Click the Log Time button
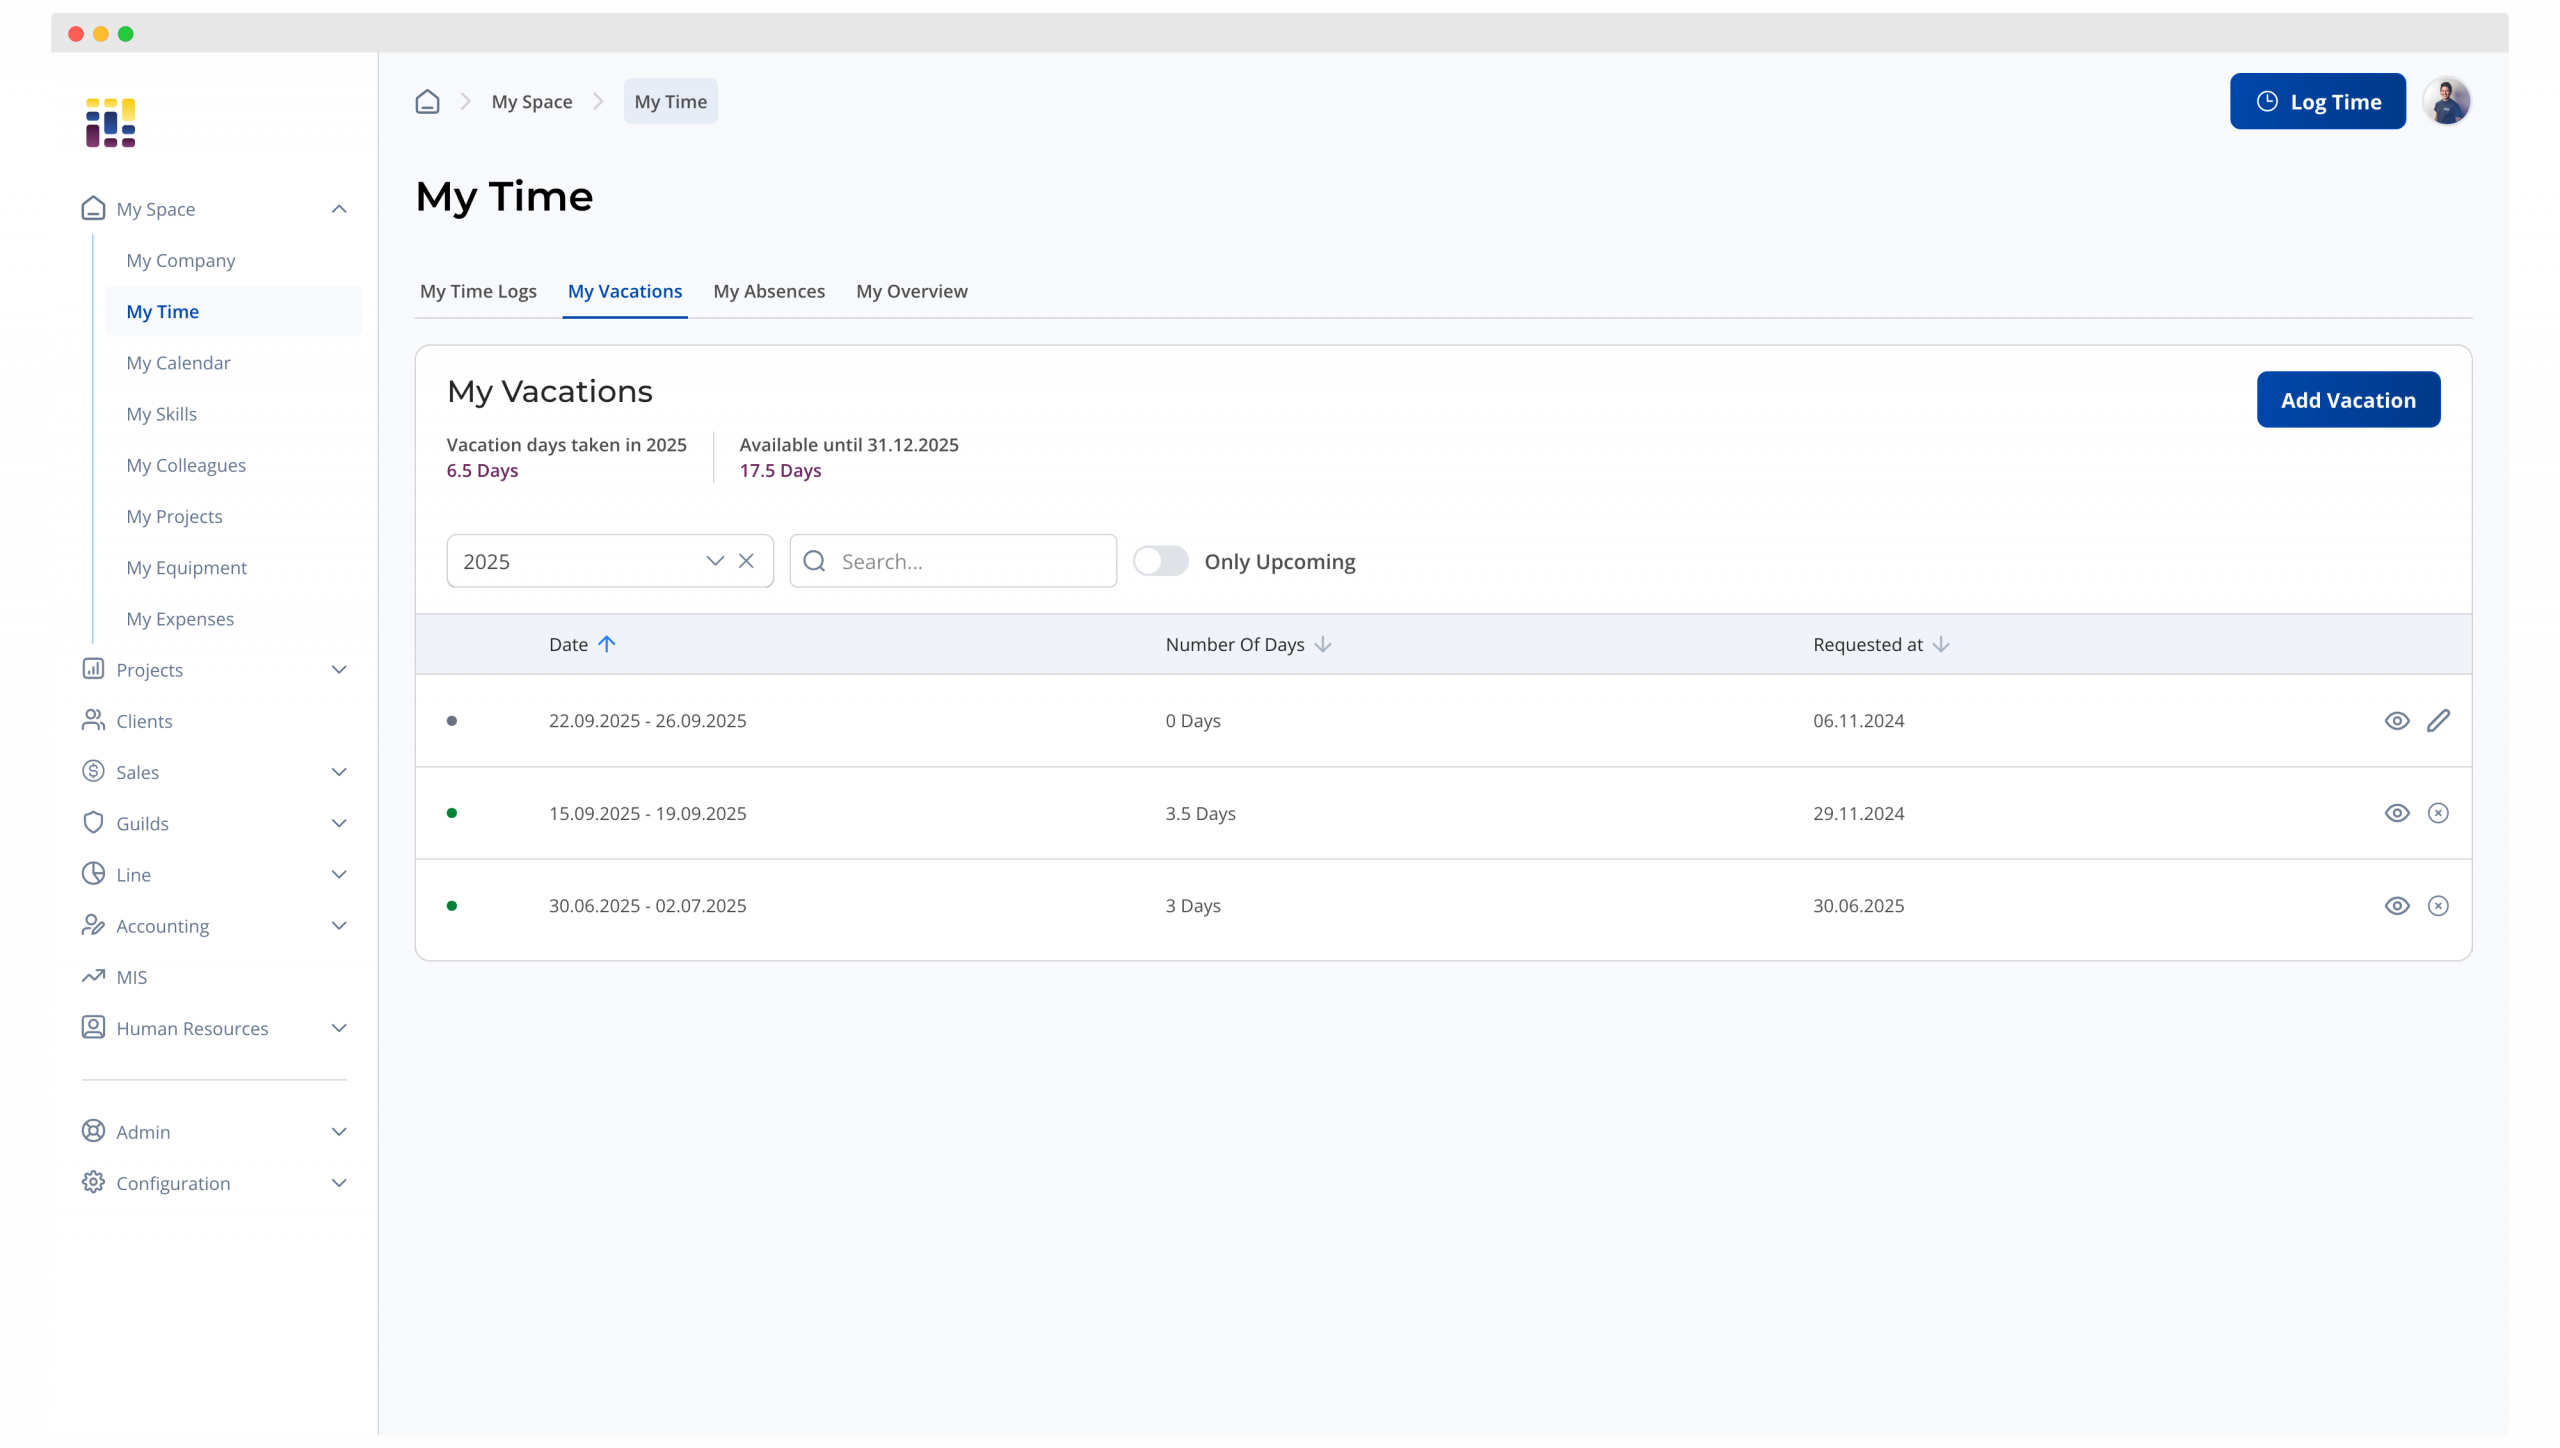 [x=2317, y=101]
